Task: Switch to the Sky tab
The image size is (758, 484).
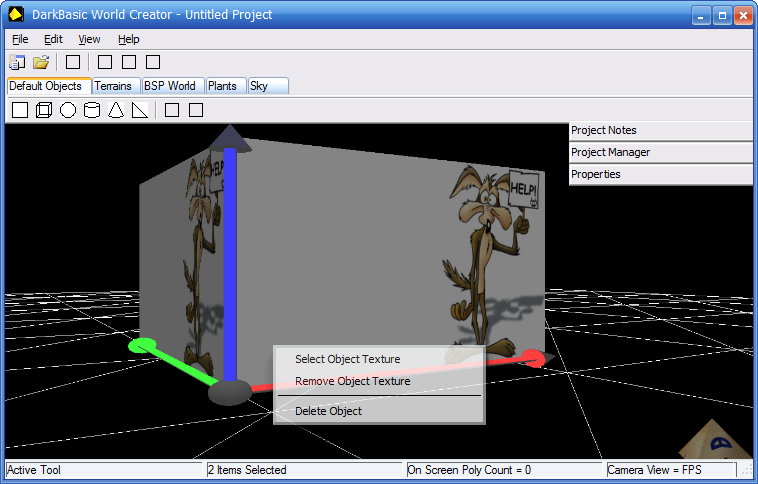Action: click(268, 86)
